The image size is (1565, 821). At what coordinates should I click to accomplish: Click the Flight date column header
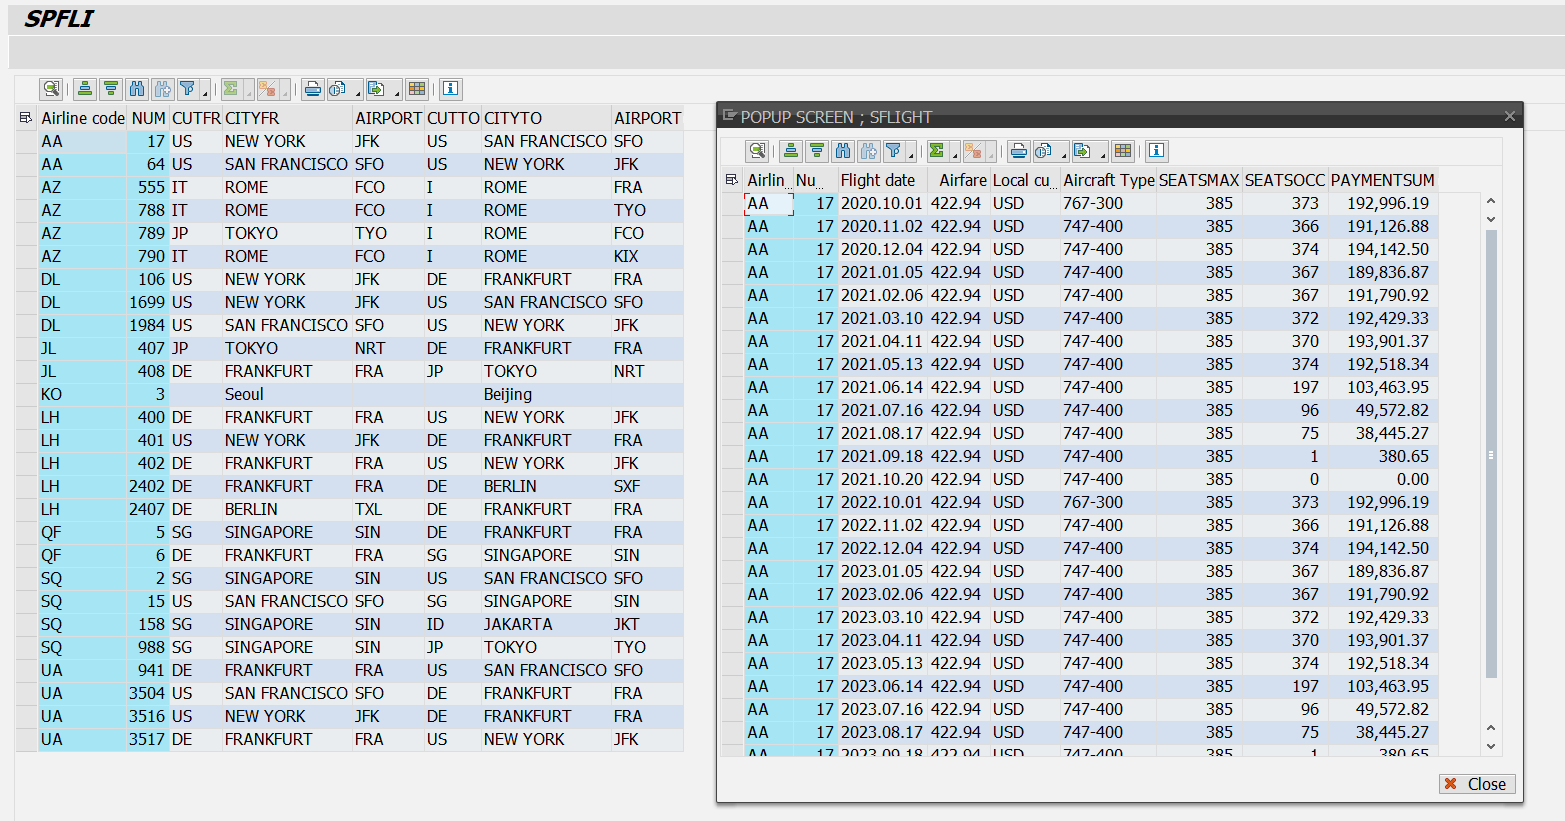882,180
